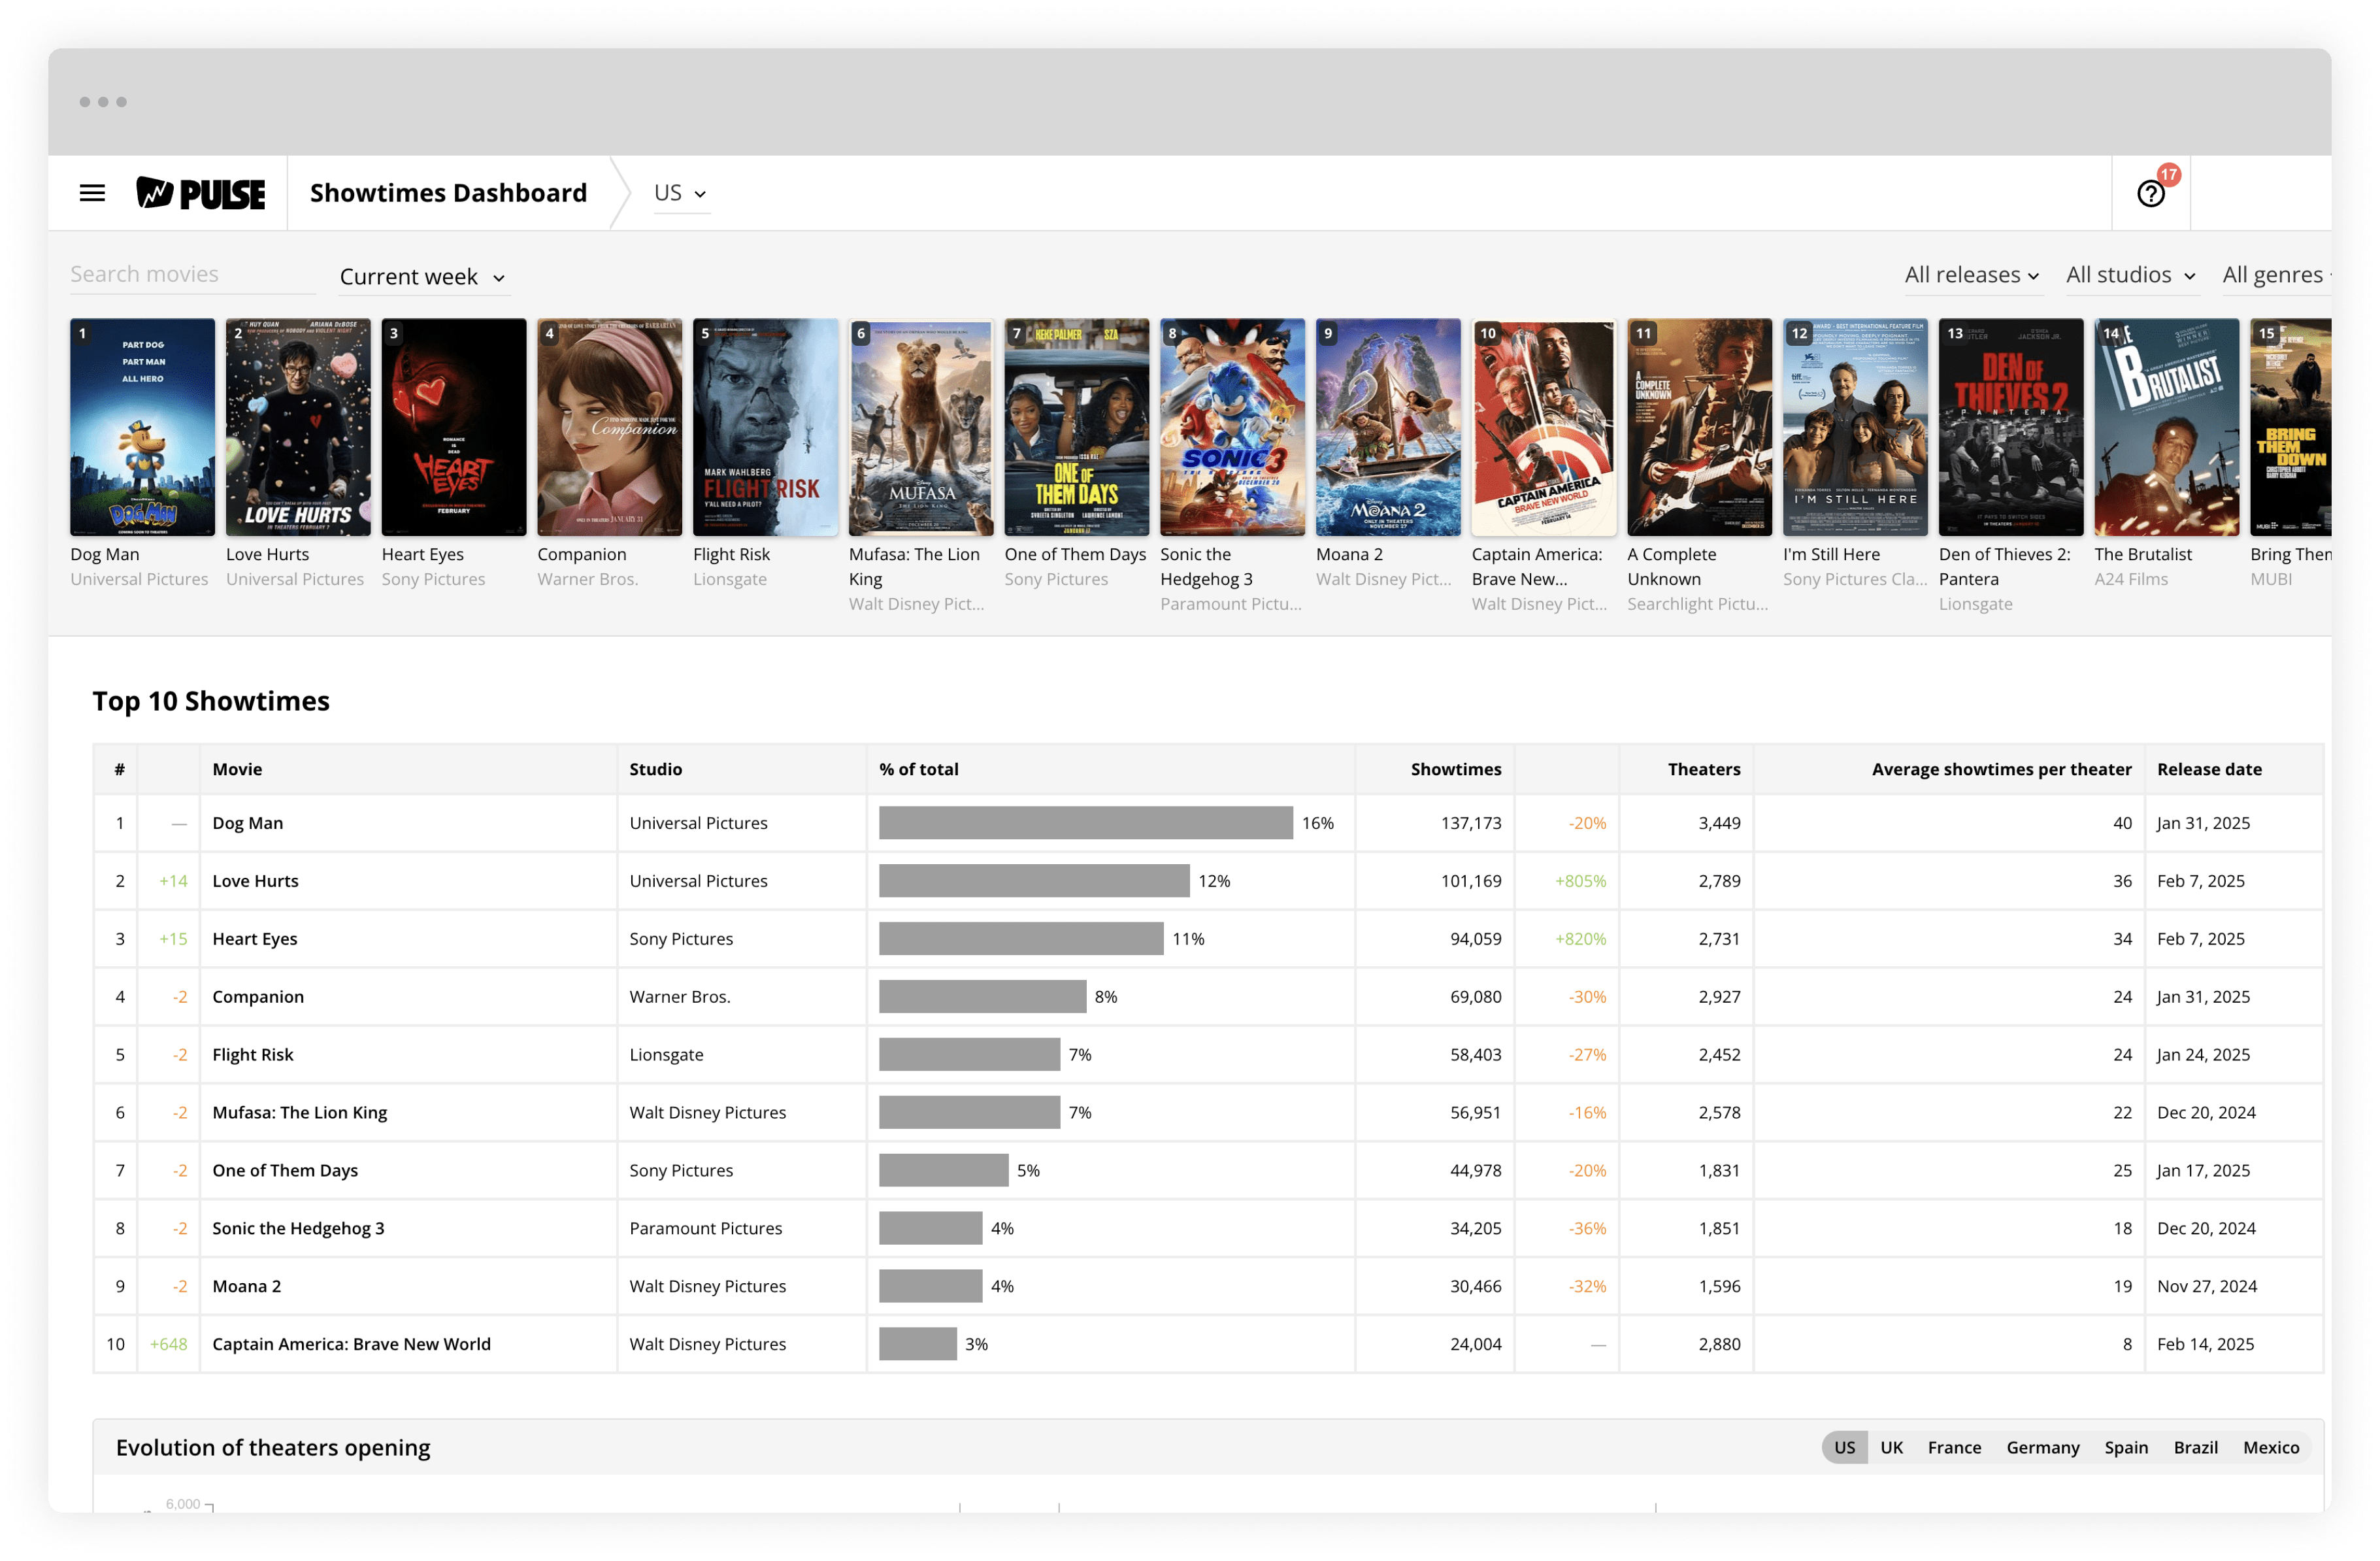The height and width of the screenshot is (1561, 2380).
Task: Open Captain America: Brave New World entry
Action: point(351,1344)
